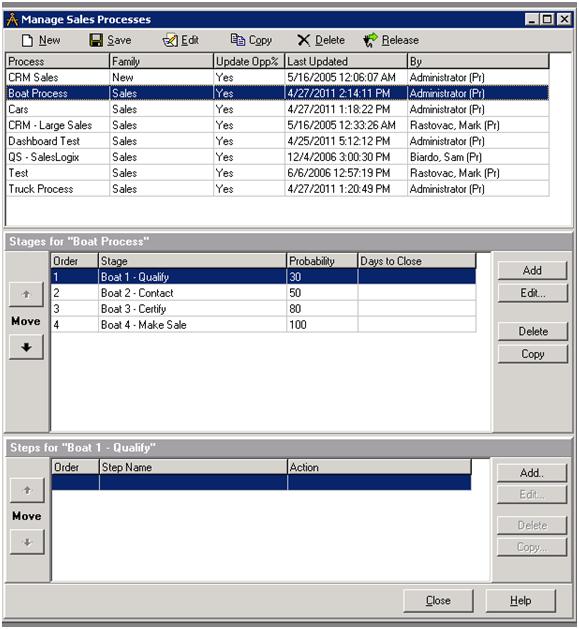Image resolution: width=579 pixels, height=629 pixels.
Task: Select the CRM - Large Sales process row
Action: pos(277,125)
